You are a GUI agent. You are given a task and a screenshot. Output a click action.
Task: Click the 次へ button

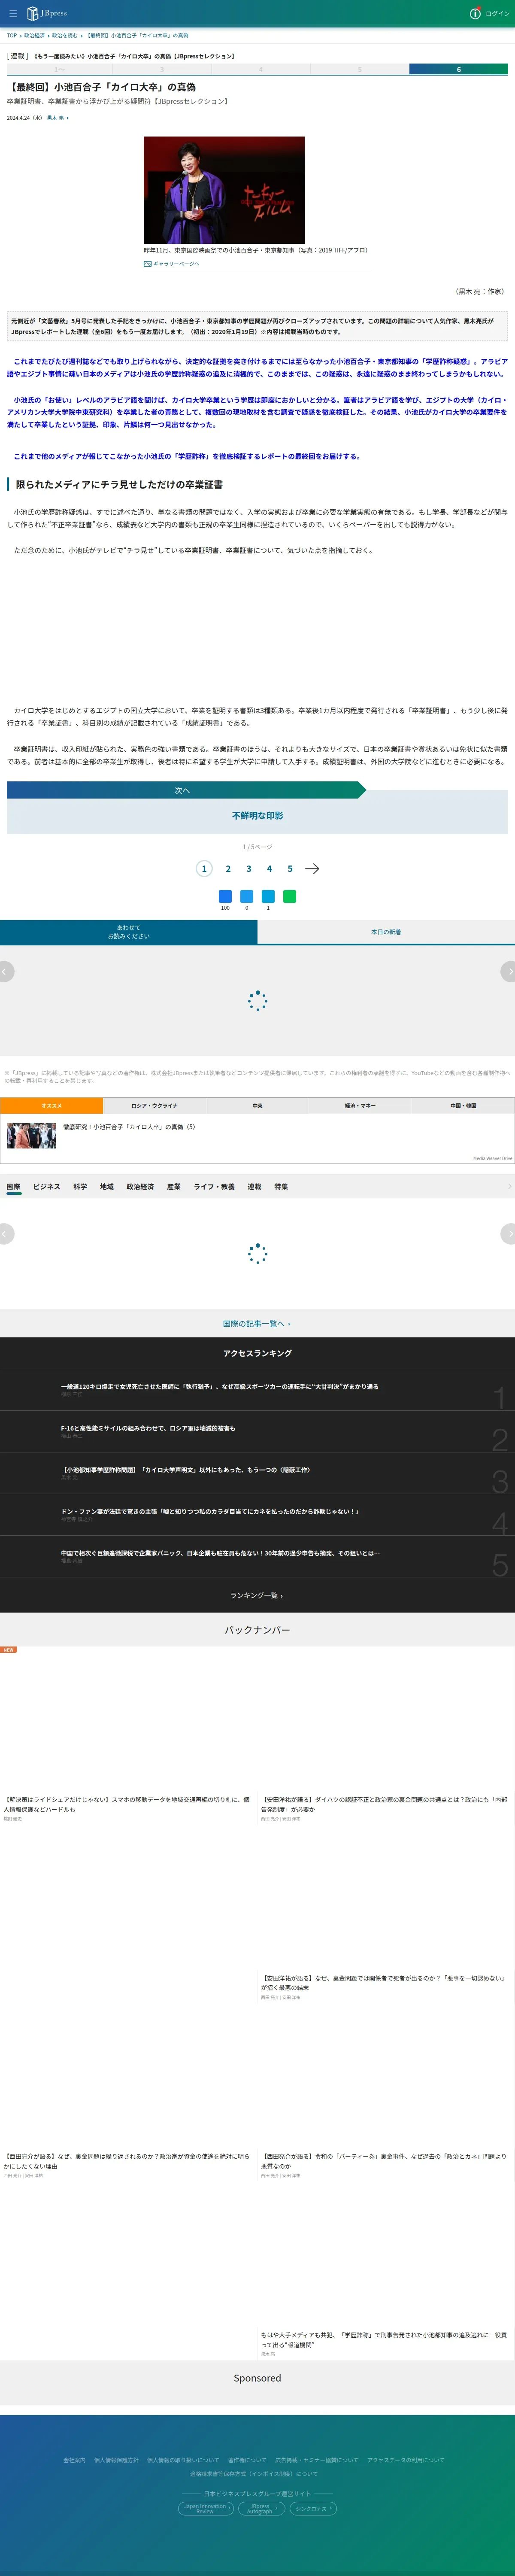pos(186,790)
